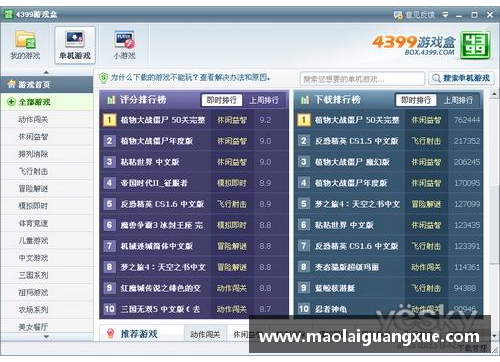Choose 冒险解谜 category in sidebar
500x362 pixels.
coord(47,189)
